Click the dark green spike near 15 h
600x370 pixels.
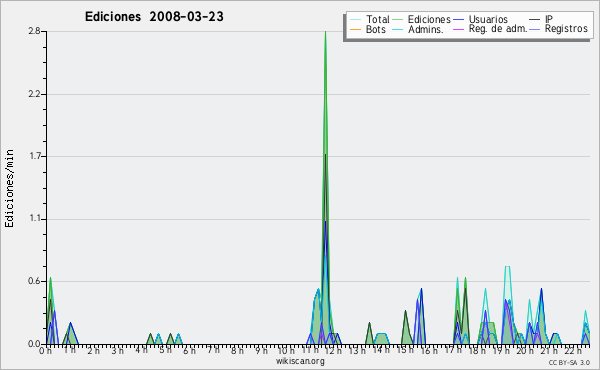point(406,328)
